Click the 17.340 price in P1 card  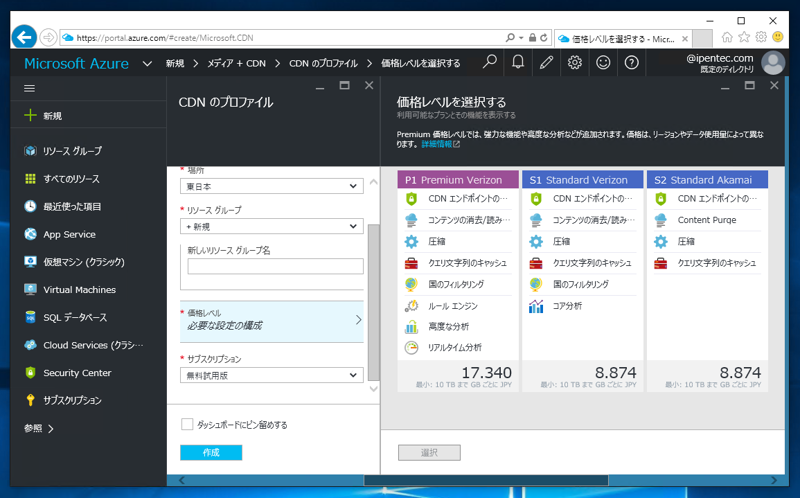[x=486, y=372]
